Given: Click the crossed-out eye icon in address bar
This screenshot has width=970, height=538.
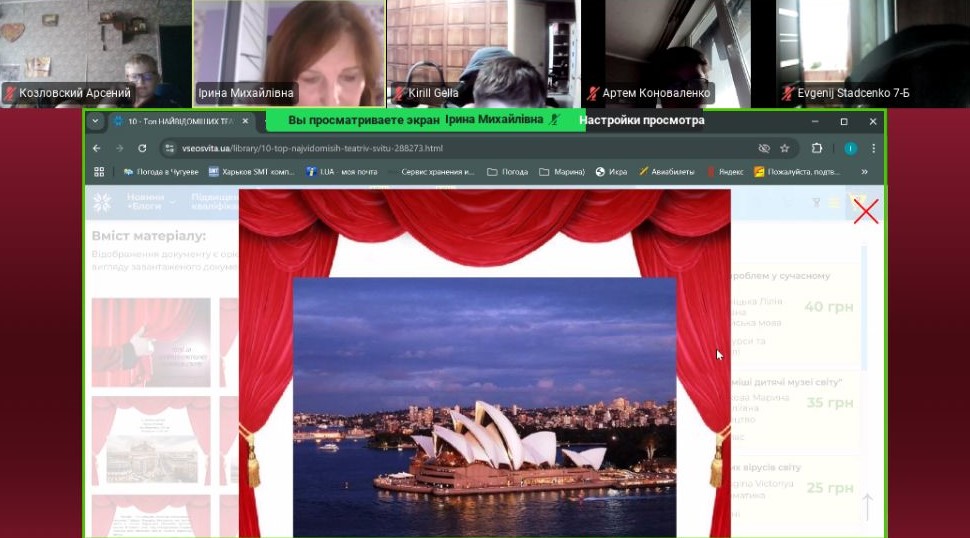Looking at the screenshot, I should (x=764, y=148).
